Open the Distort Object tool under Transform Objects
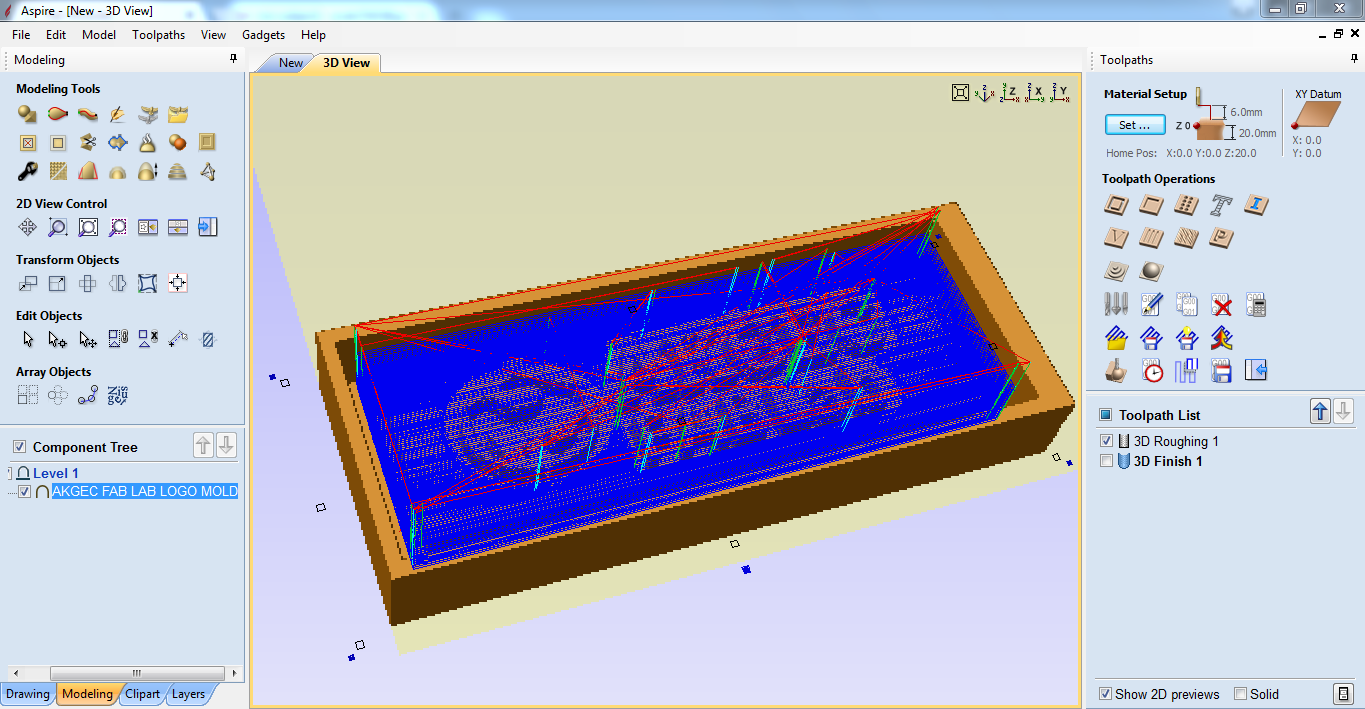Image resolution: width=1365 pixels, height=709 pixels. 148,283
